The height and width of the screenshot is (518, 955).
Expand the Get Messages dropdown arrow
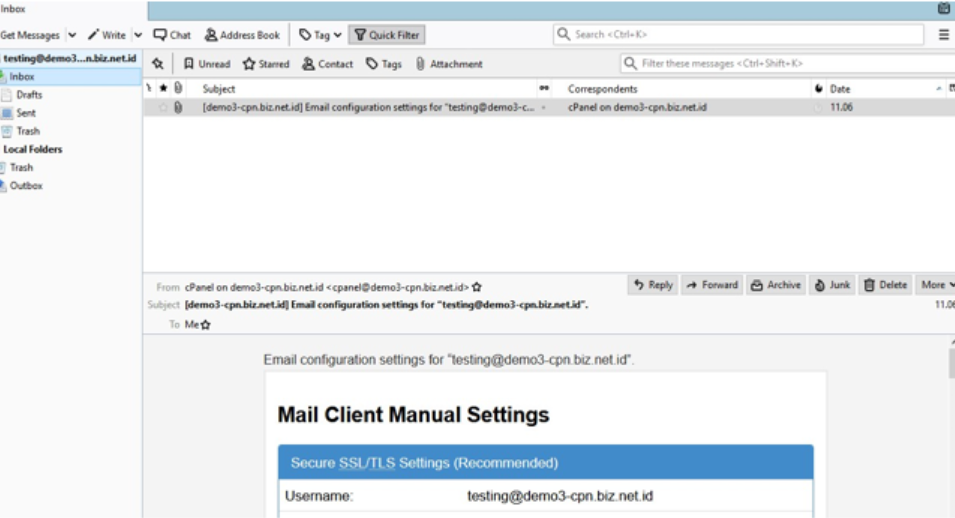[72, 35]
